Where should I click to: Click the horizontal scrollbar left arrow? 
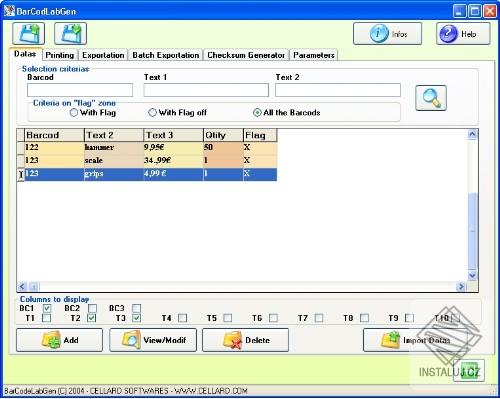click(22, 286)
